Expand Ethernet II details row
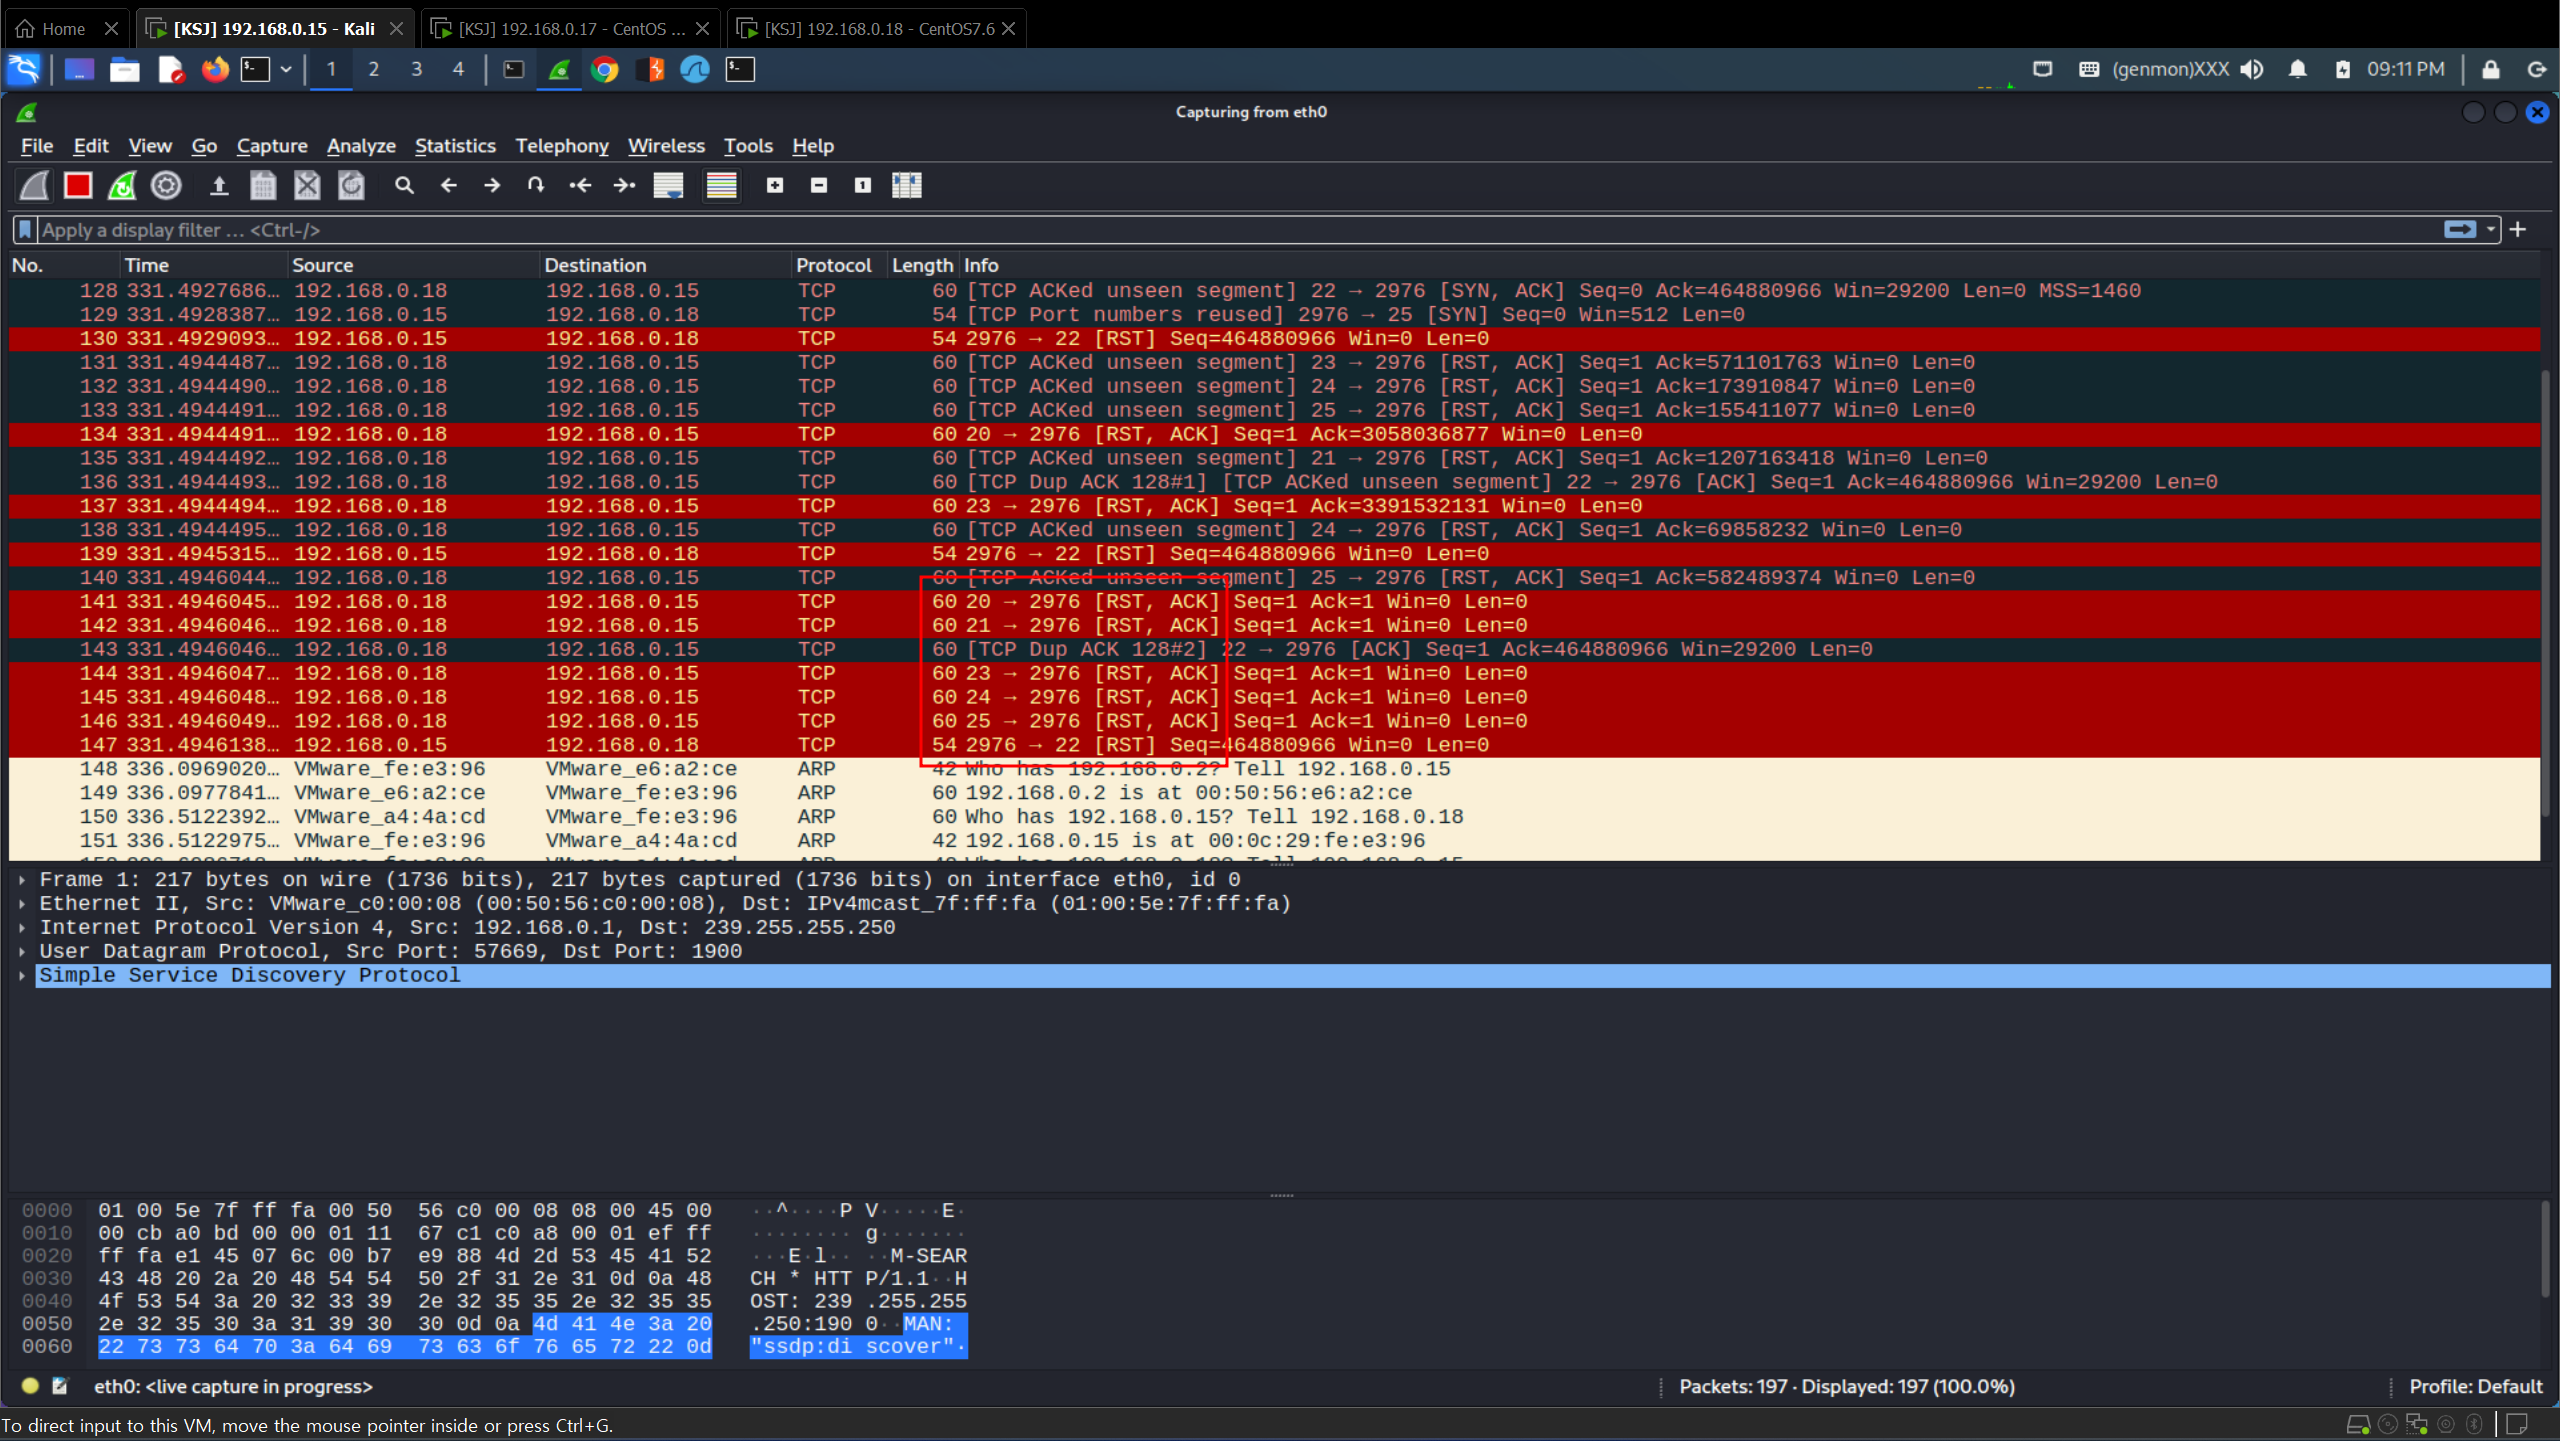The image size is (2560, 1441). (22, 904)
